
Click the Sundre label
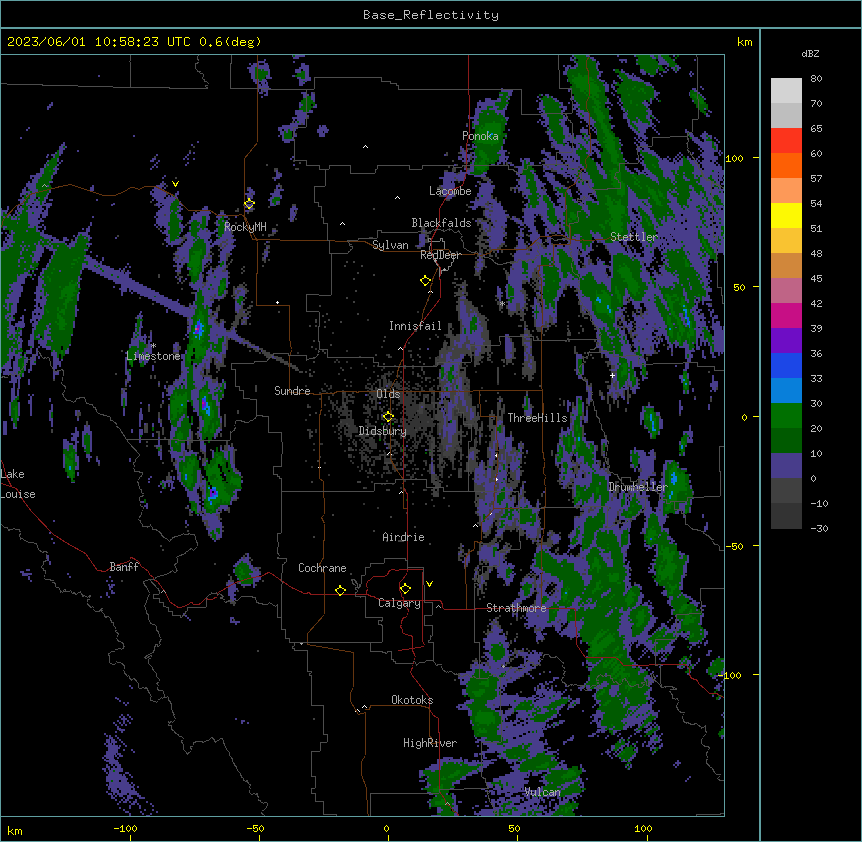tap(292, 391)
